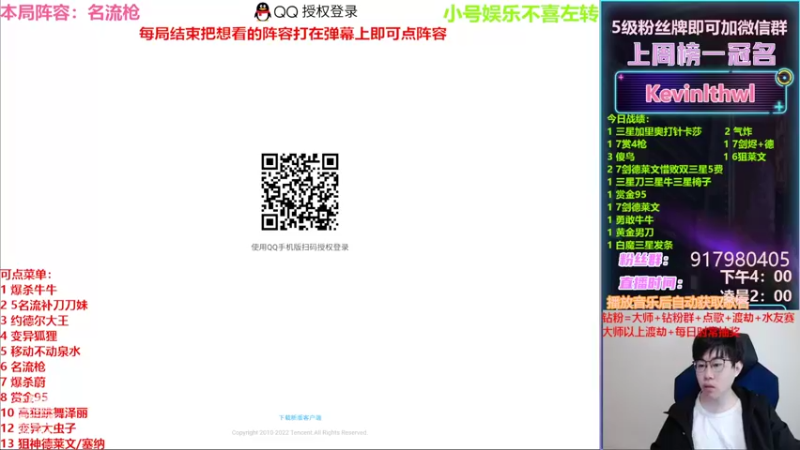Click the QR code for QQ login
This screenshot has height=450, width=800.
pos(300,192)
